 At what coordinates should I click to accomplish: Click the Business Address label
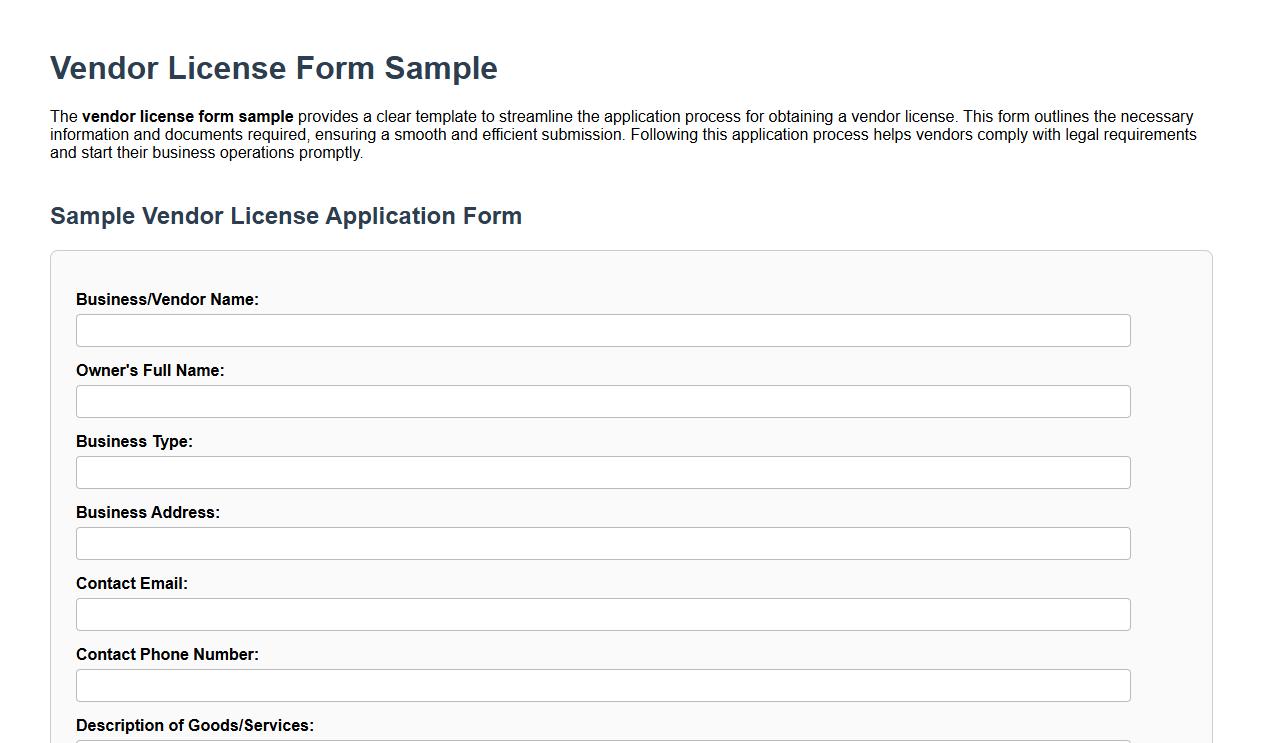pos(149,512)
